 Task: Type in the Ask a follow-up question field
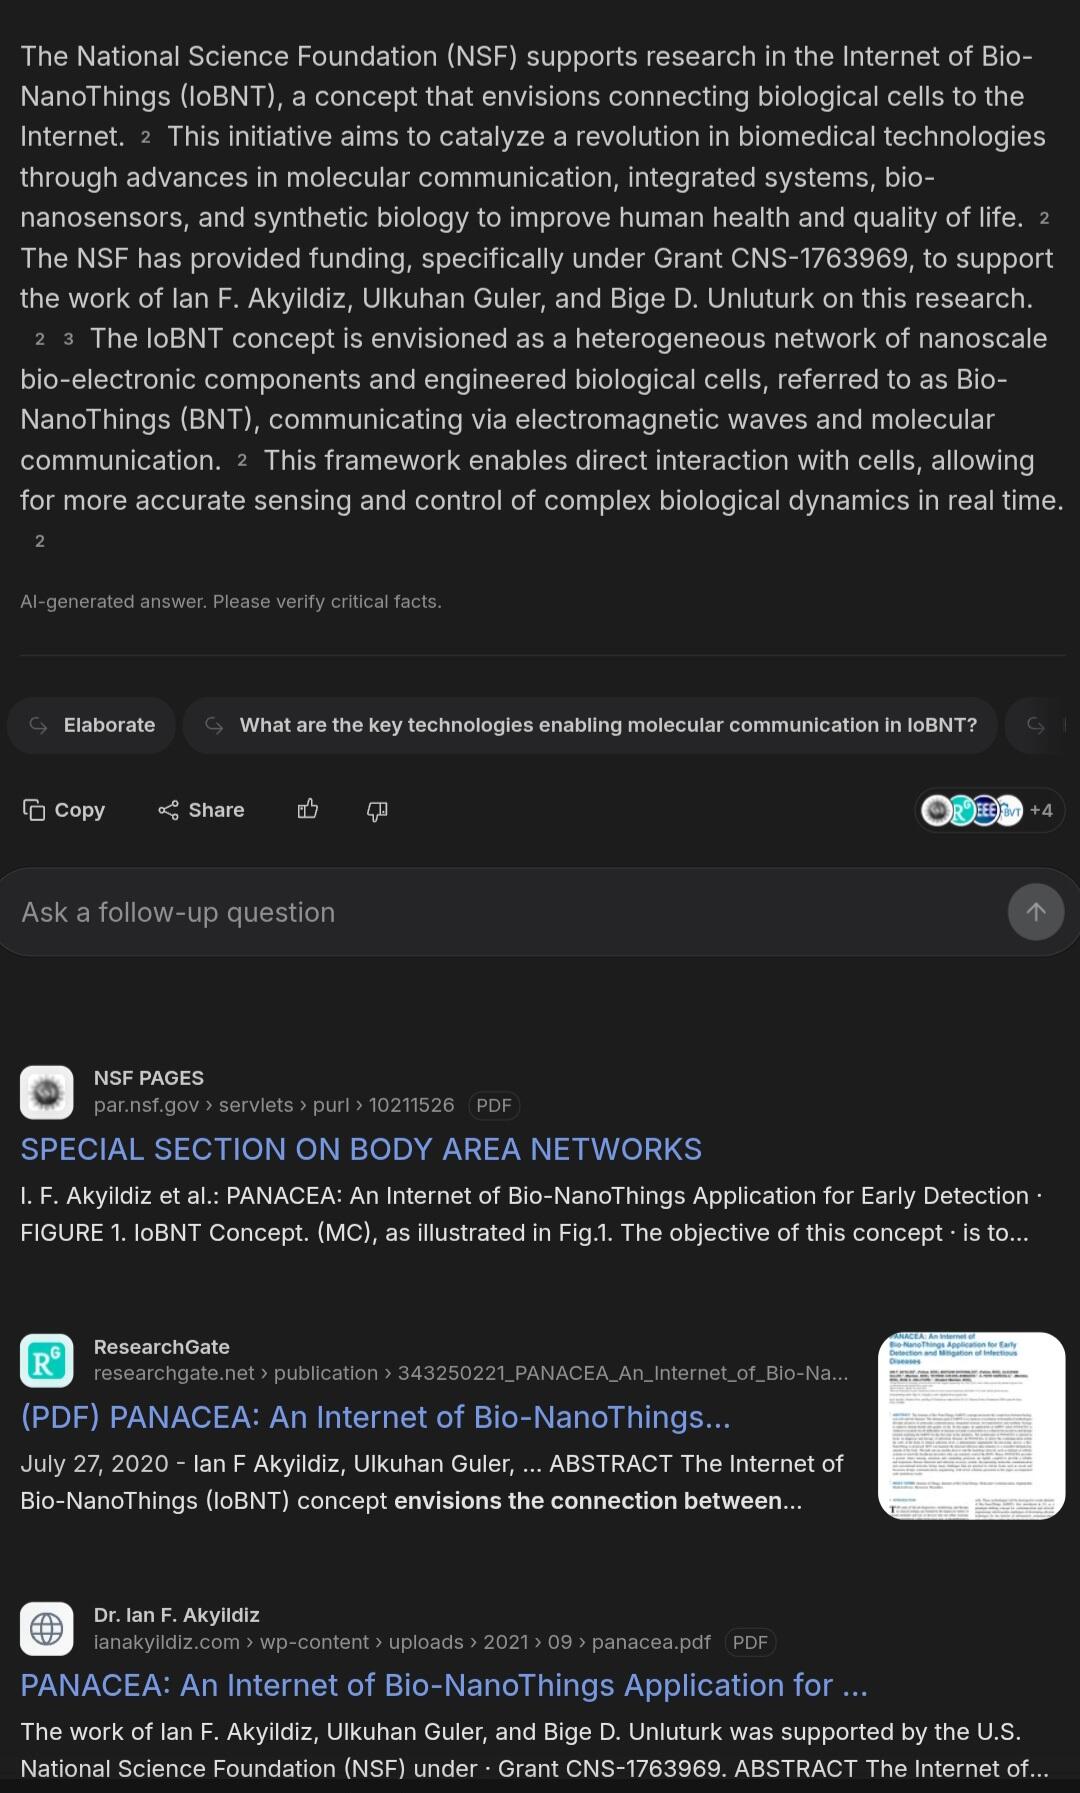[x=500, y=912]
